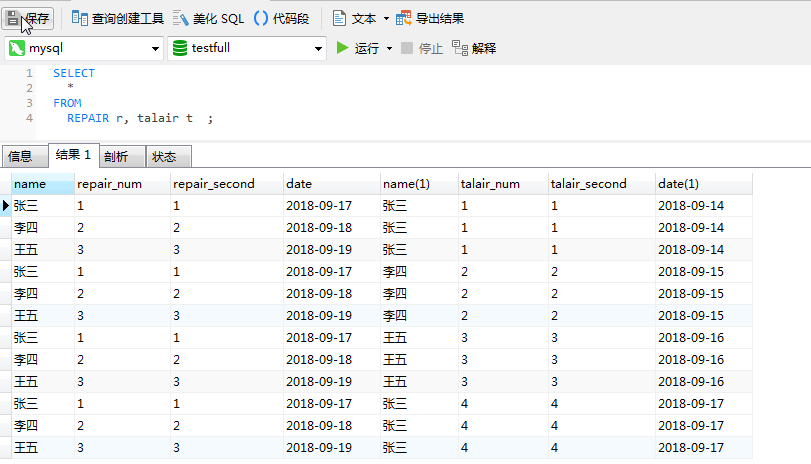
Task: Click REPAIR in the SQL editor
Action: (x=88, y=118)
